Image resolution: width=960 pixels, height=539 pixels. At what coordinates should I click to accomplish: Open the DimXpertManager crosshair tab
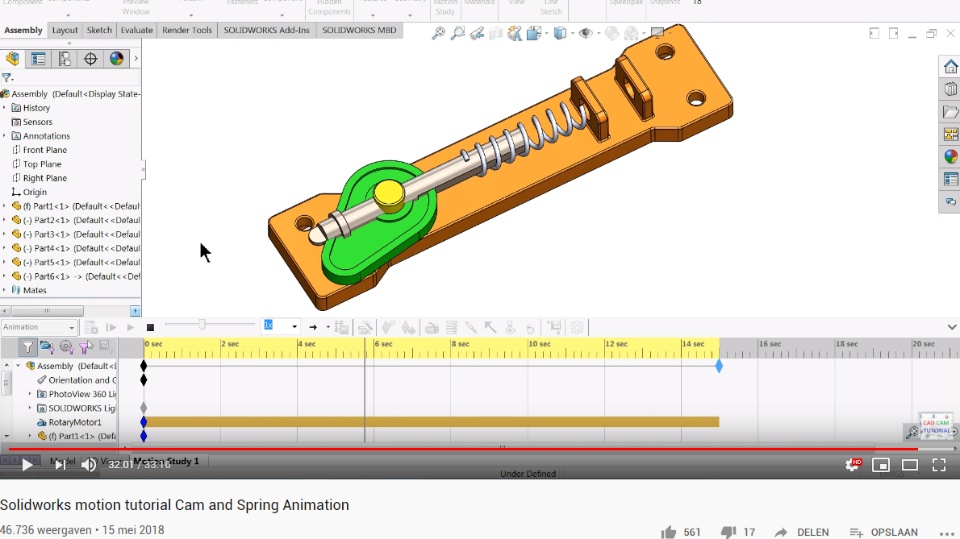[91, 58]
